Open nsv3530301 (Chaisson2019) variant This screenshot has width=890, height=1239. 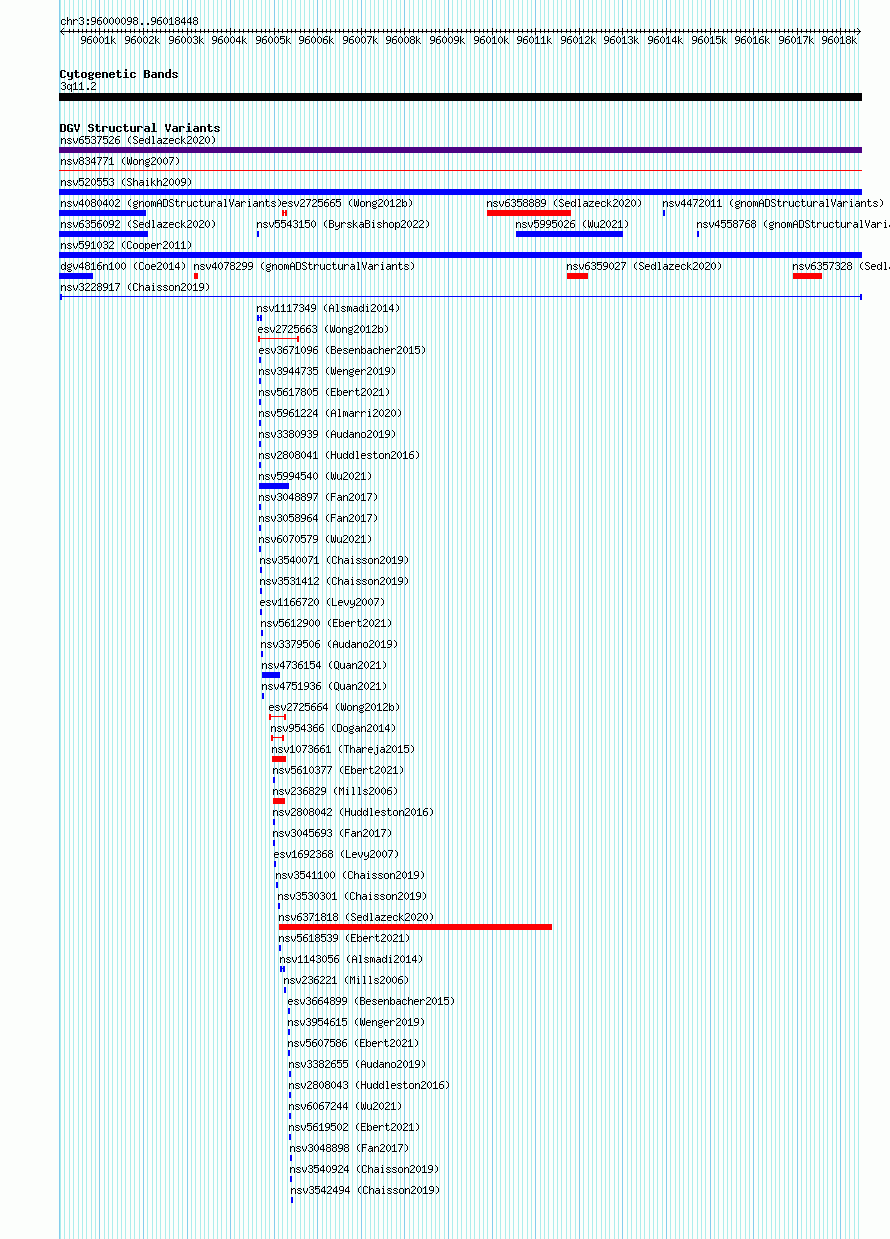point(352,896)
